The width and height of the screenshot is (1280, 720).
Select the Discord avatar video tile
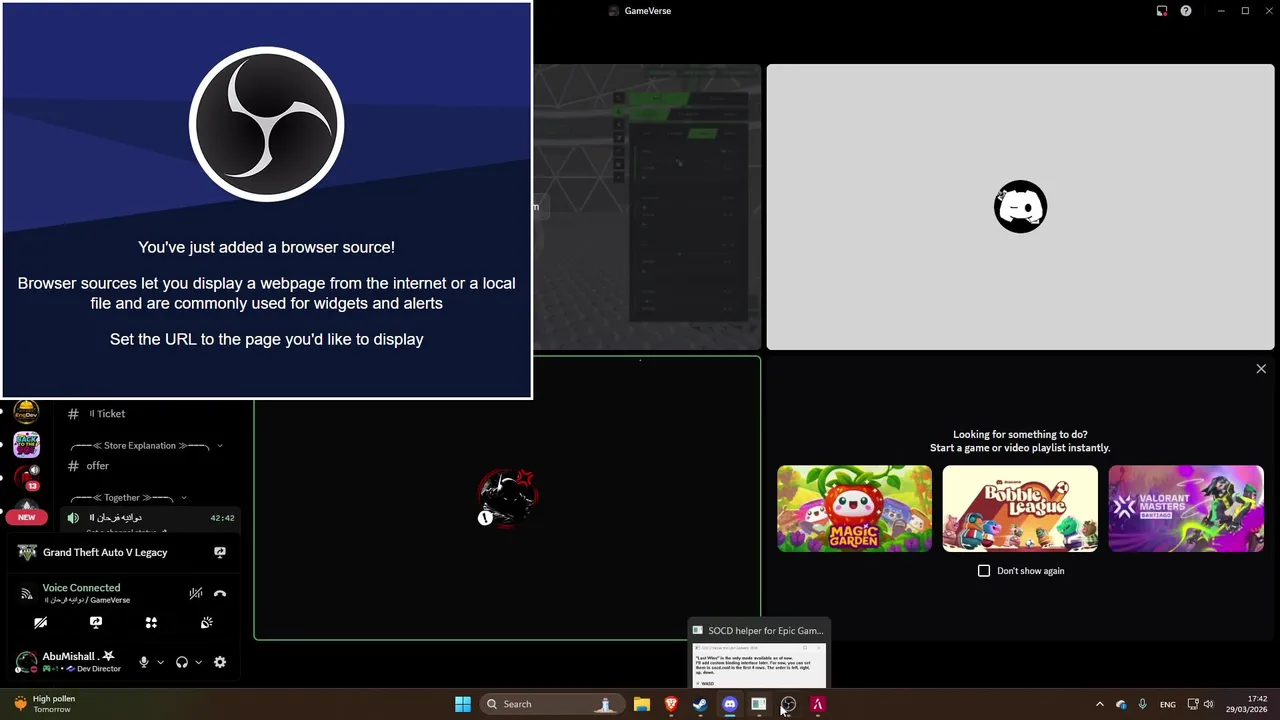1020,207
